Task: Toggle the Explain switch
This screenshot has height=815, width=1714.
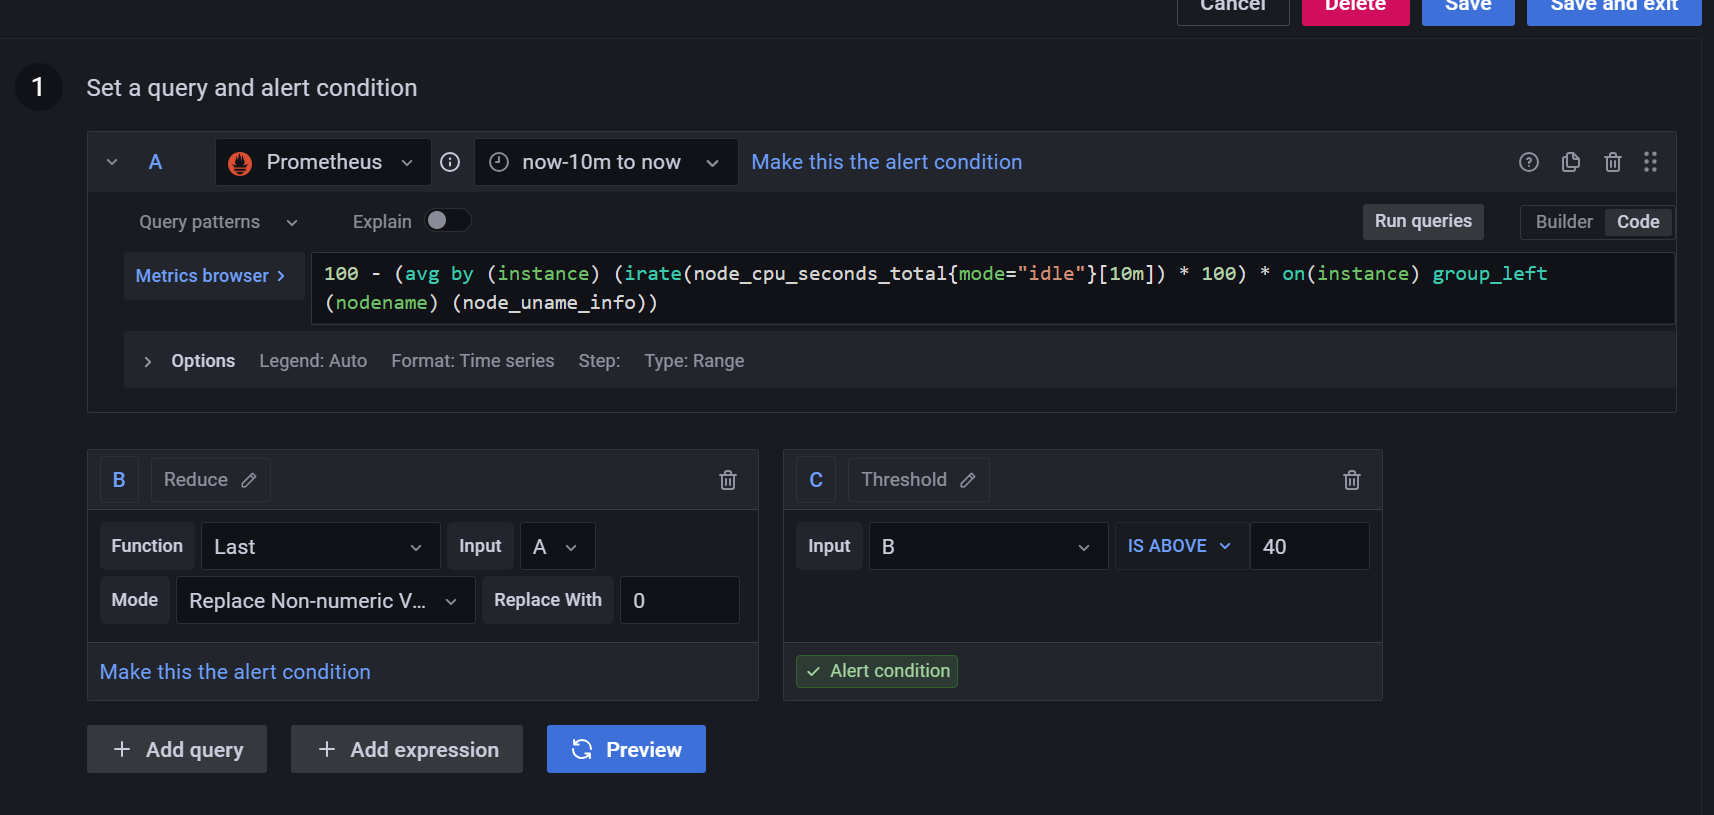Action: pyautogui.click(x=448, y=221)
